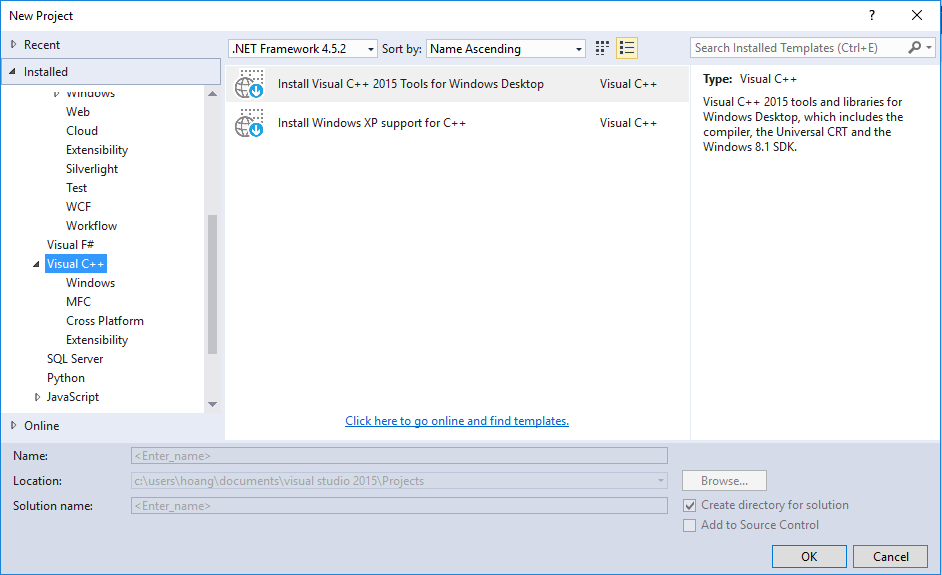Select the Cross Platform tree item
The width and height of the screenshot is (942, 575).
(x=105, y=321)
